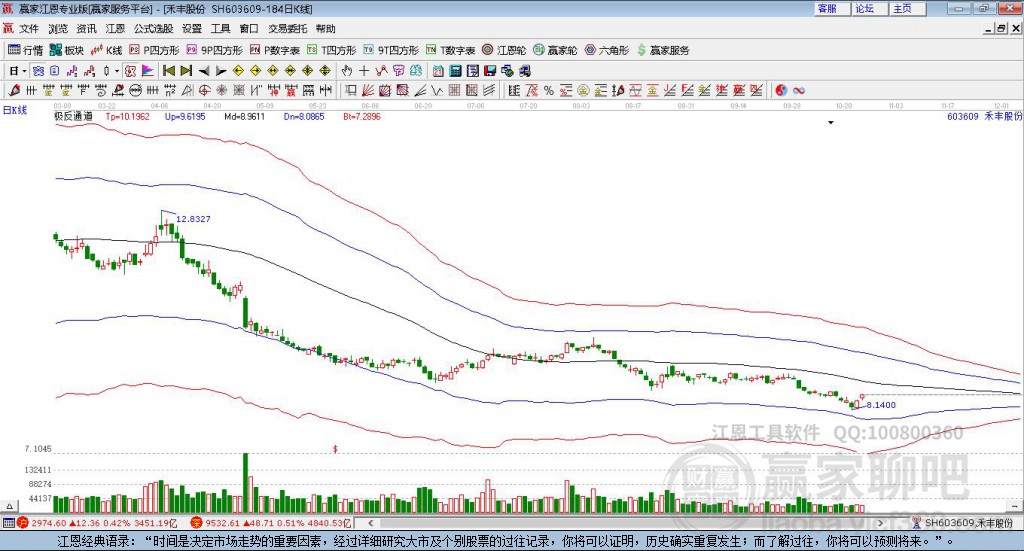Open the 江恩 menu
Screen dimensions: 1024x551
115,29
